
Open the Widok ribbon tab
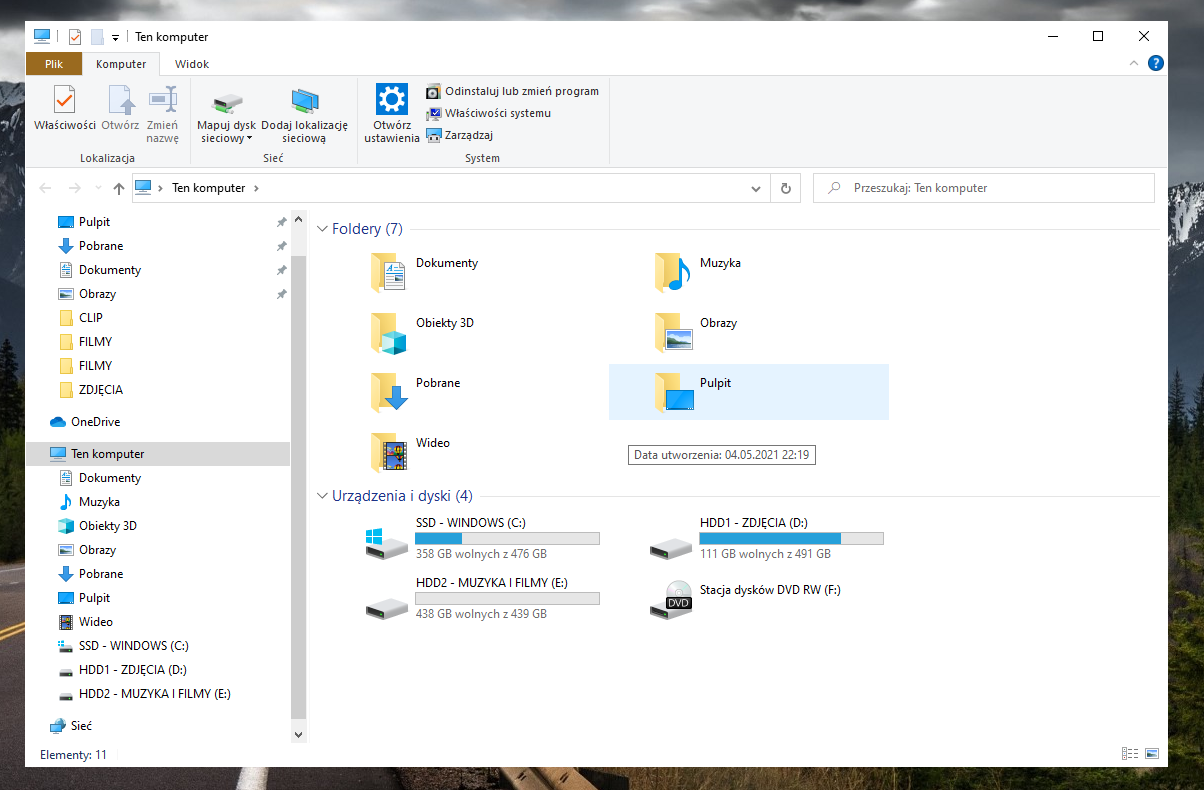[x=192, y=64]
